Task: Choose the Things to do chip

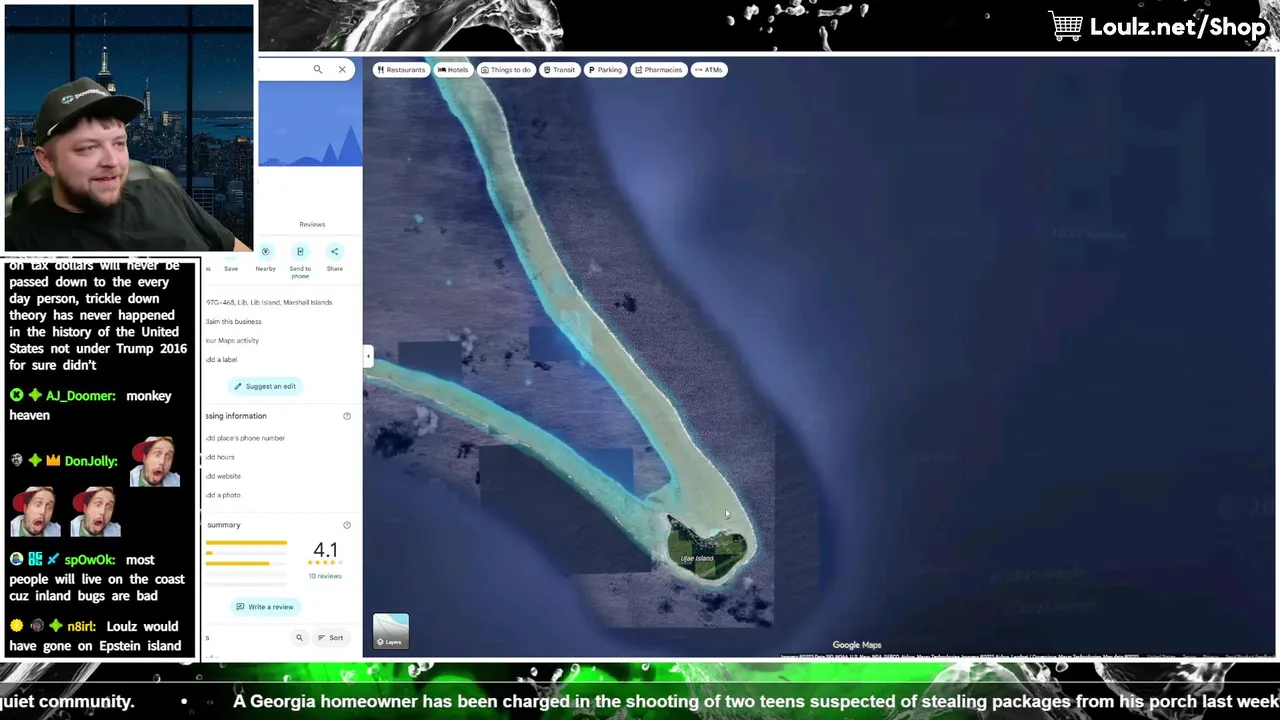Action: 506,70
